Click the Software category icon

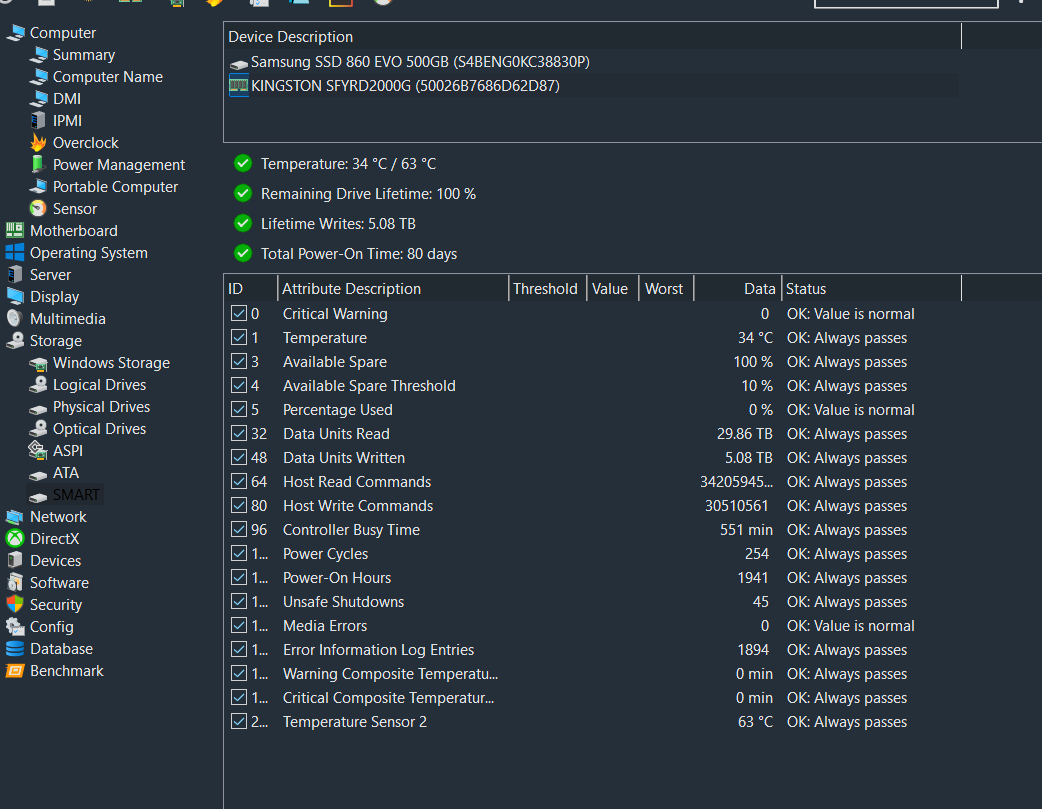(15, 582)
